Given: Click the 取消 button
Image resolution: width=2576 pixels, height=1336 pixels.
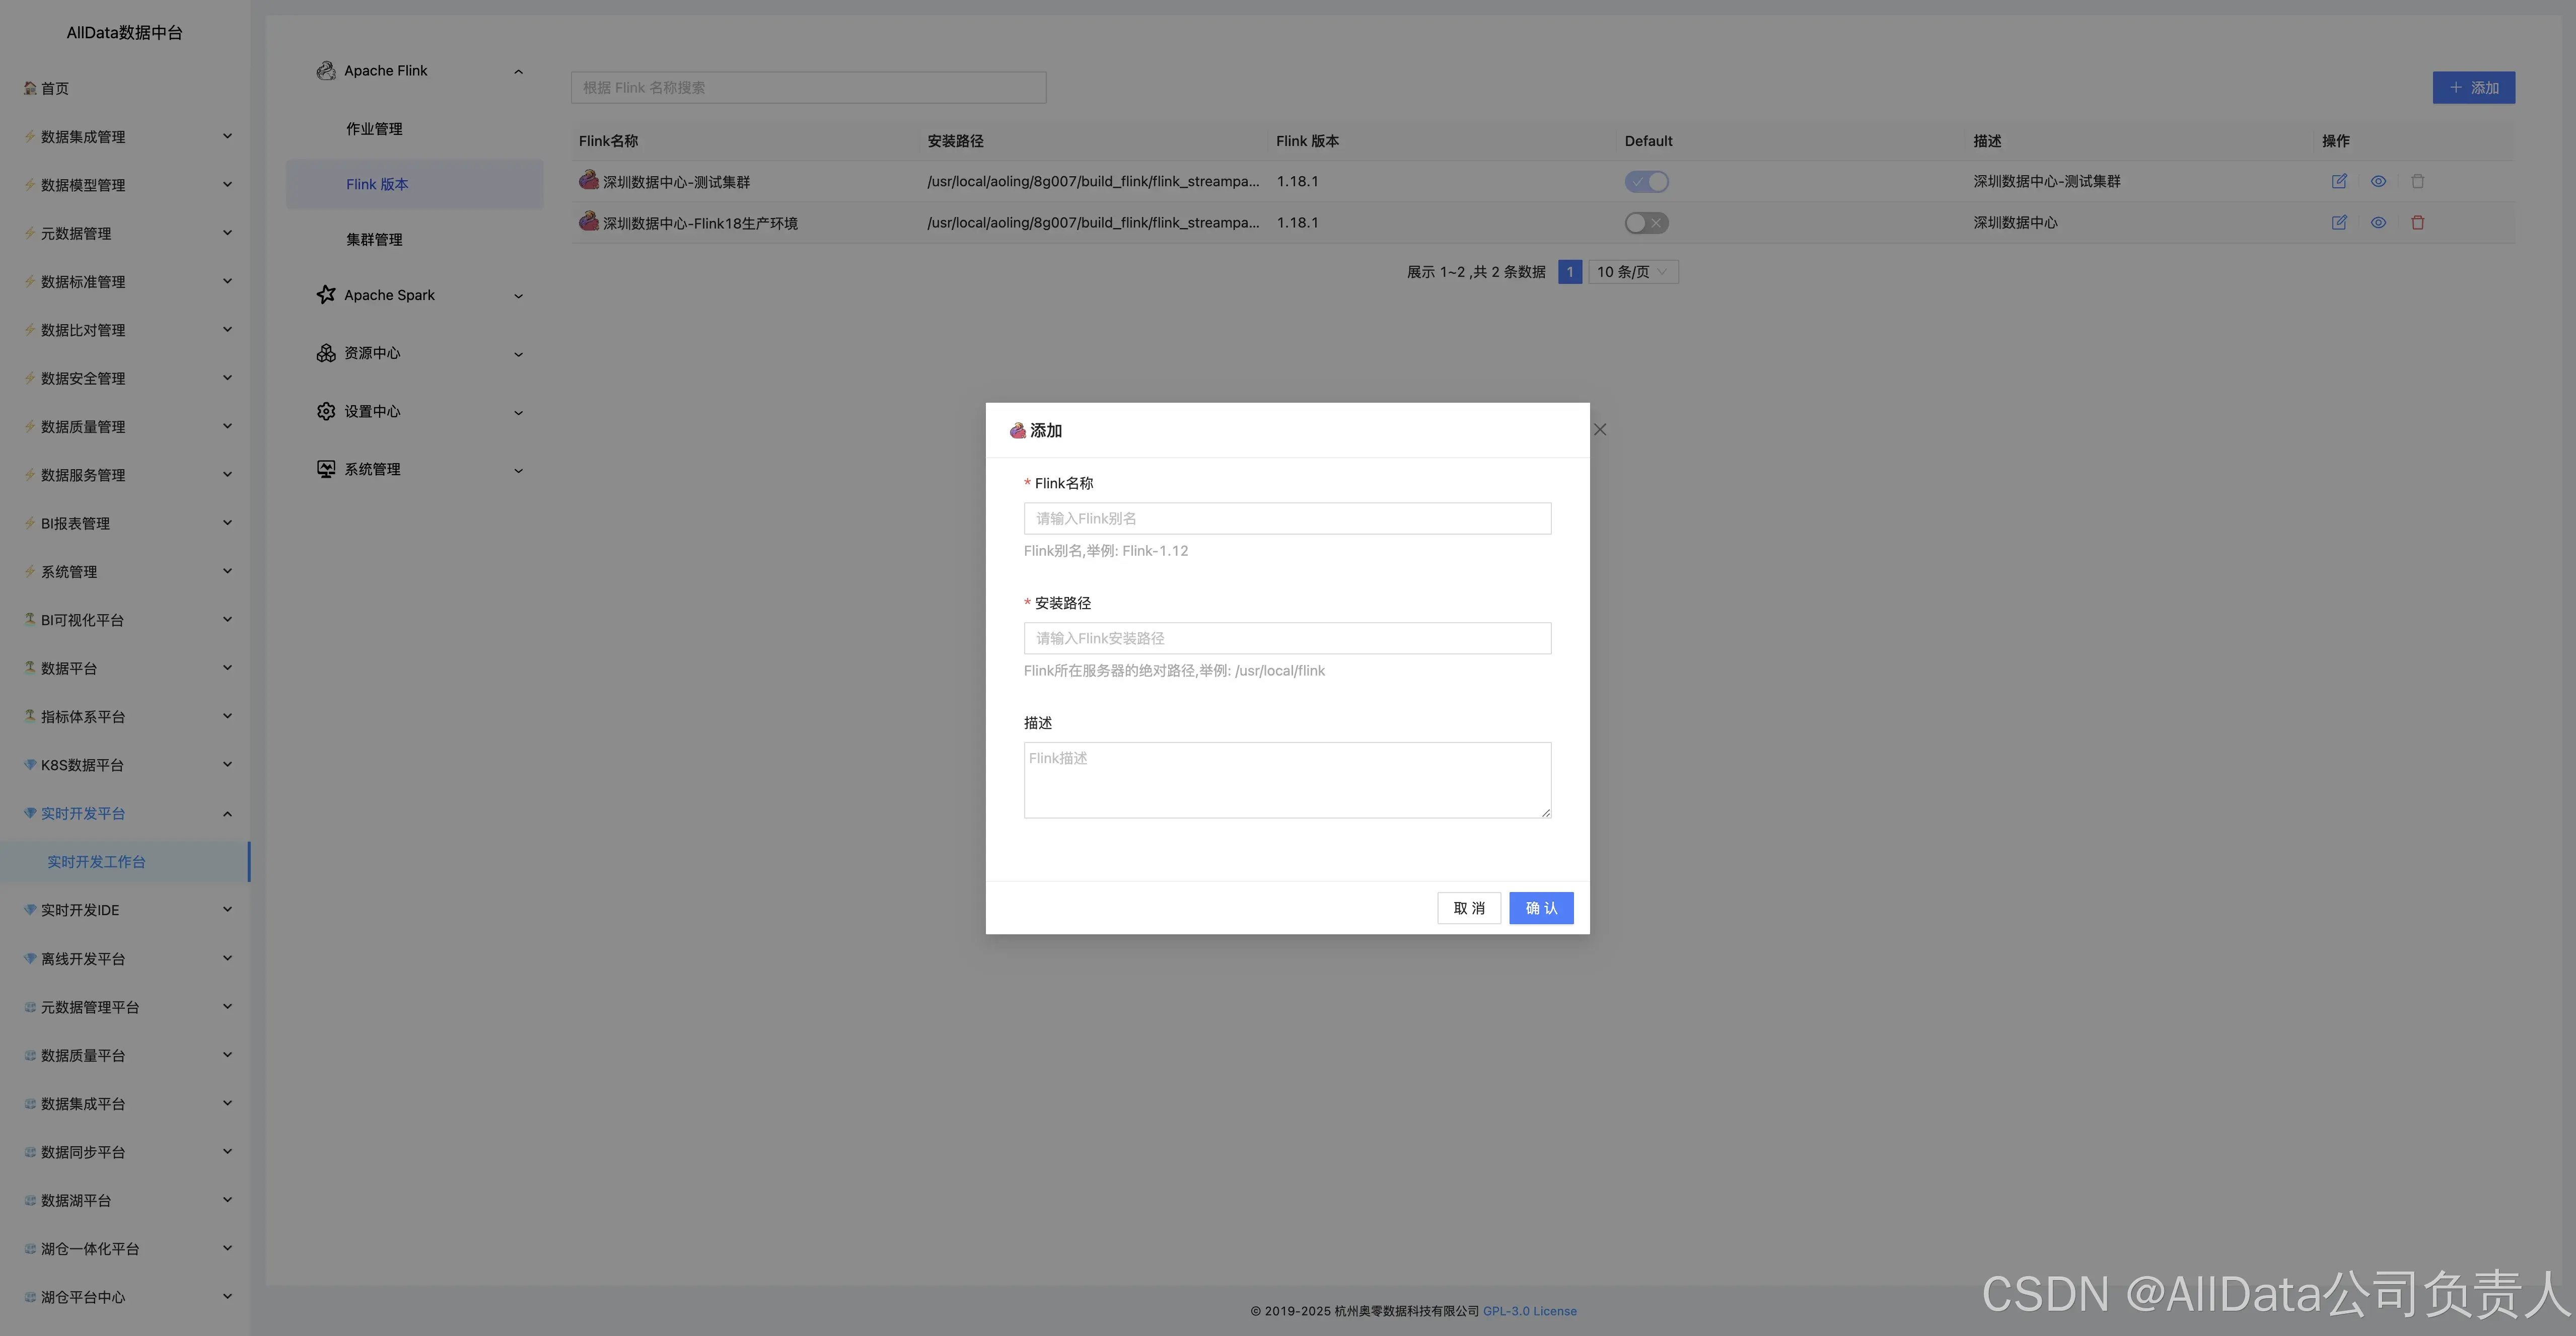Looking at the screenshot, I should click(1469, 908).
